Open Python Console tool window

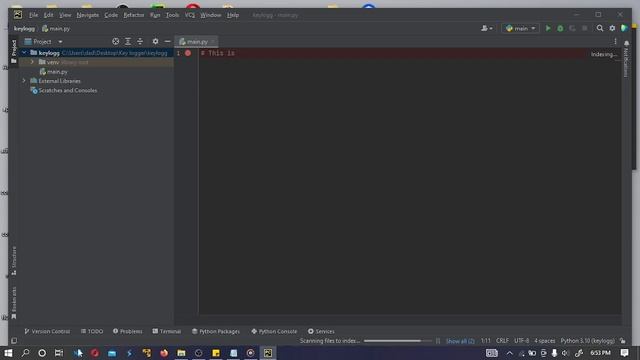click(x=274, y=331)
